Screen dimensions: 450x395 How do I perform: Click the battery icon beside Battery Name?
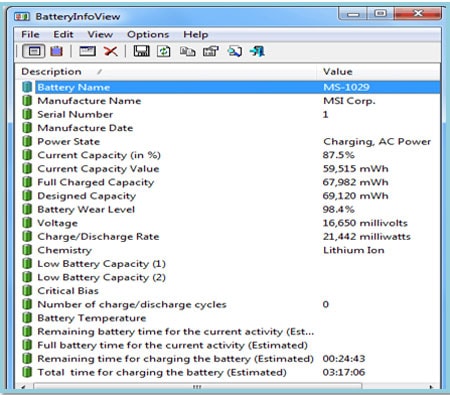27,87
